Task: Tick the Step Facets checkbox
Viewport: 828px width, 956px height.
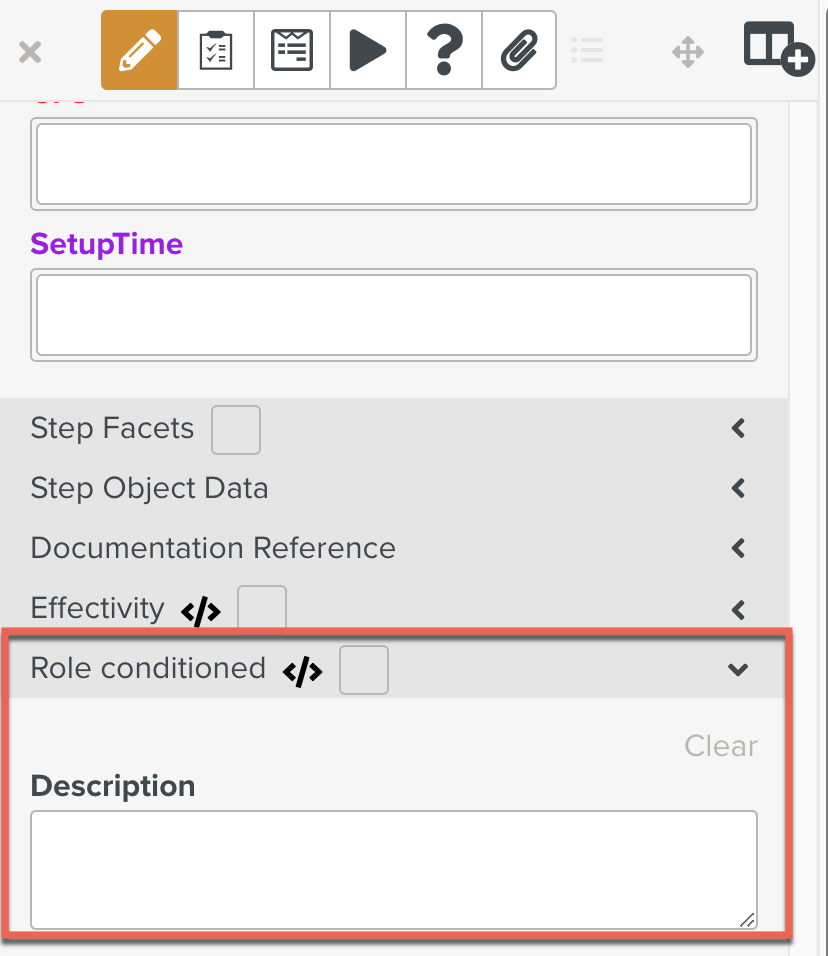Action: (236, 430)
